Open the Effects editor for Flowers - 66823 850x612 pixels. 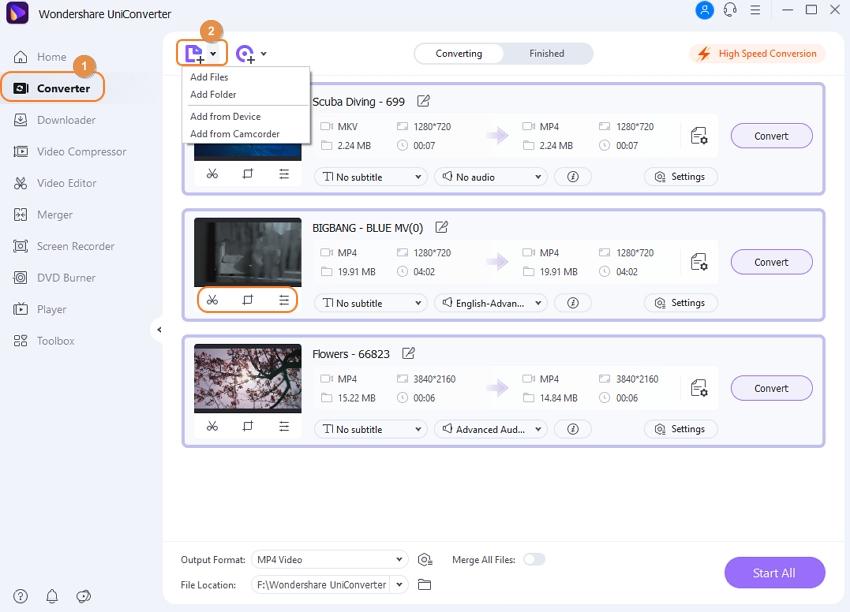[284, 427]
